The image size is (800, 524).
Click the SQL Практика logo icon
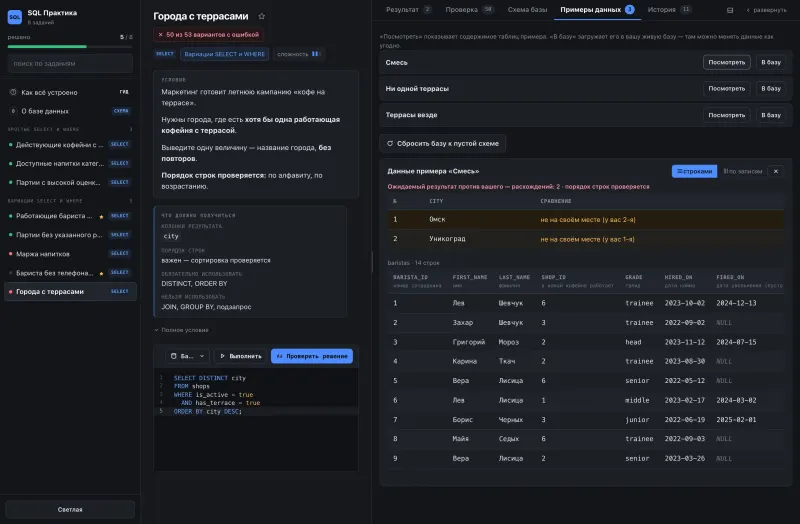pyautogui.click(x=15, y=17)
